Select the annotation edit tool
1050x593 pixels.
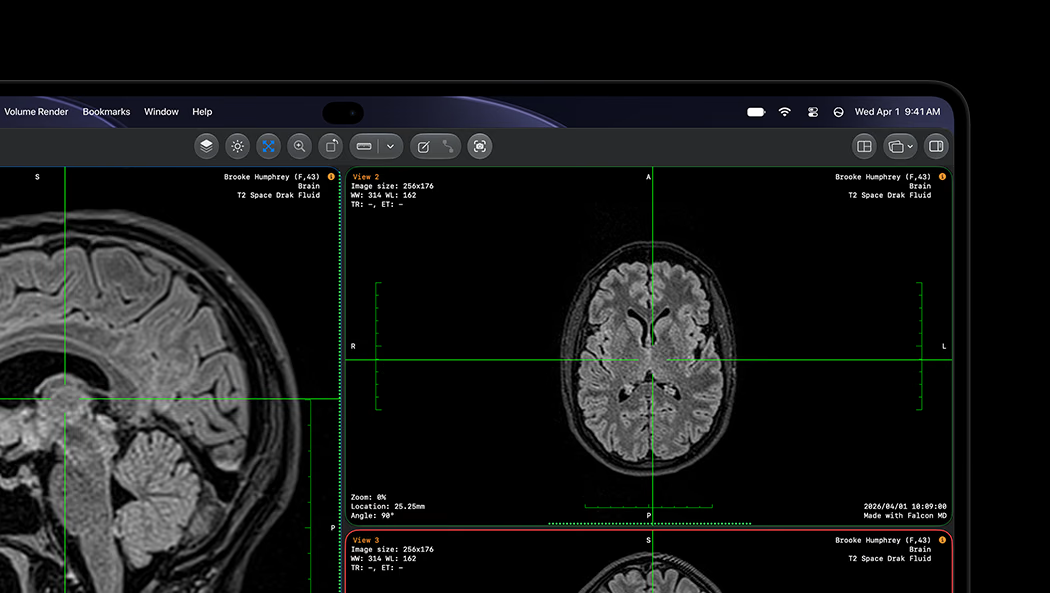coord(423,146)
